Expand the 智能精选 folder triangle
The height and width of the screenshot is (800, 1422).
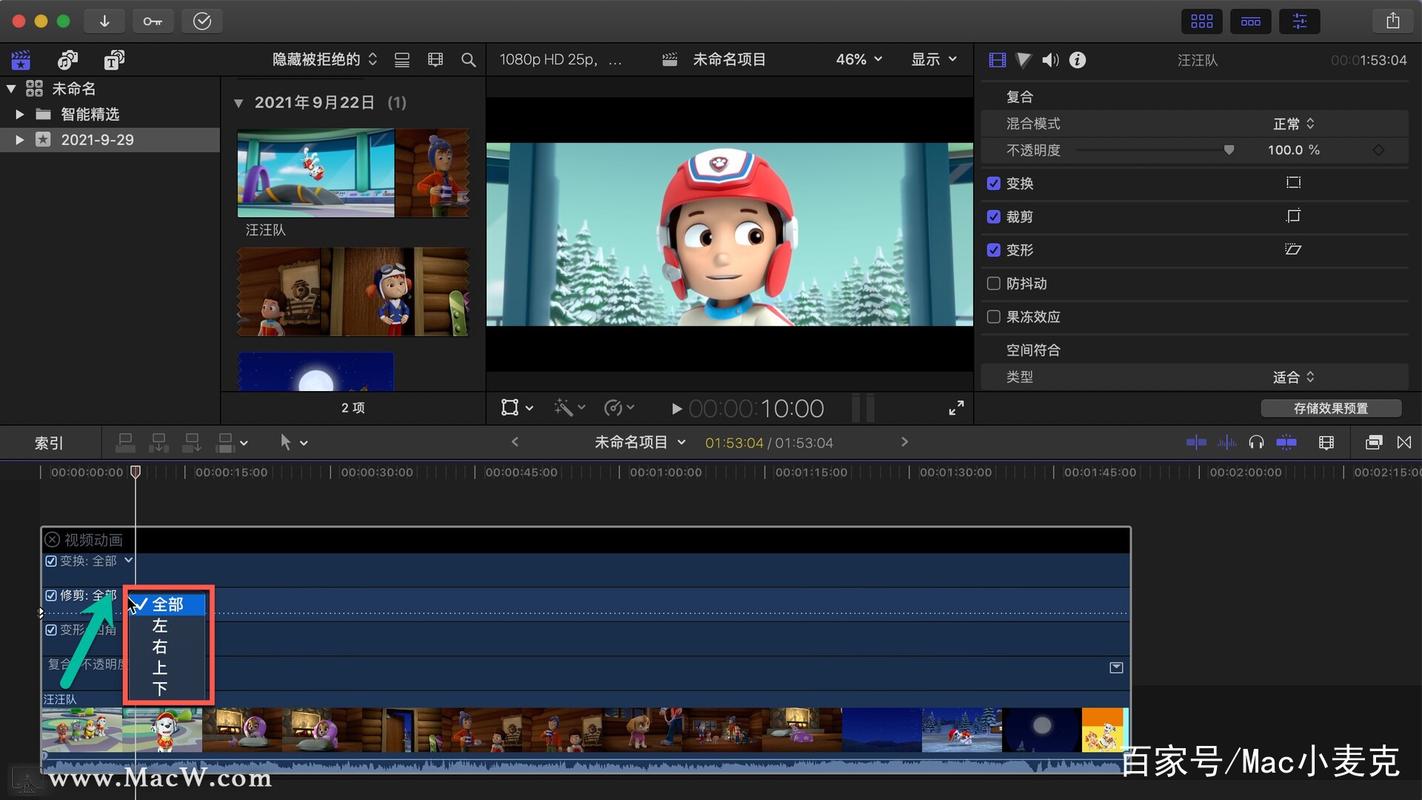pyautogui.click(x=19, y=114)
